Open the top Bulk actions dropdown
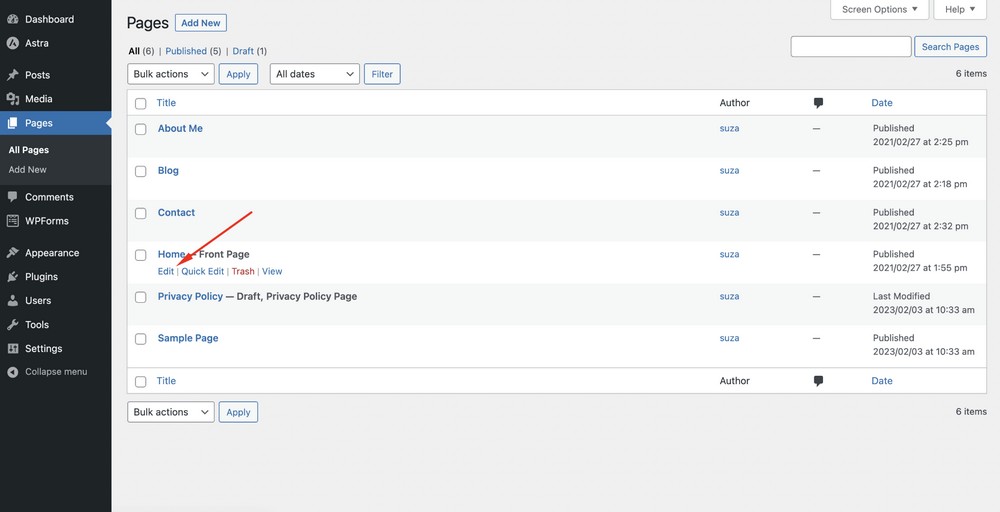Screen dimensions: 1000x512 (x=171, y=74)
